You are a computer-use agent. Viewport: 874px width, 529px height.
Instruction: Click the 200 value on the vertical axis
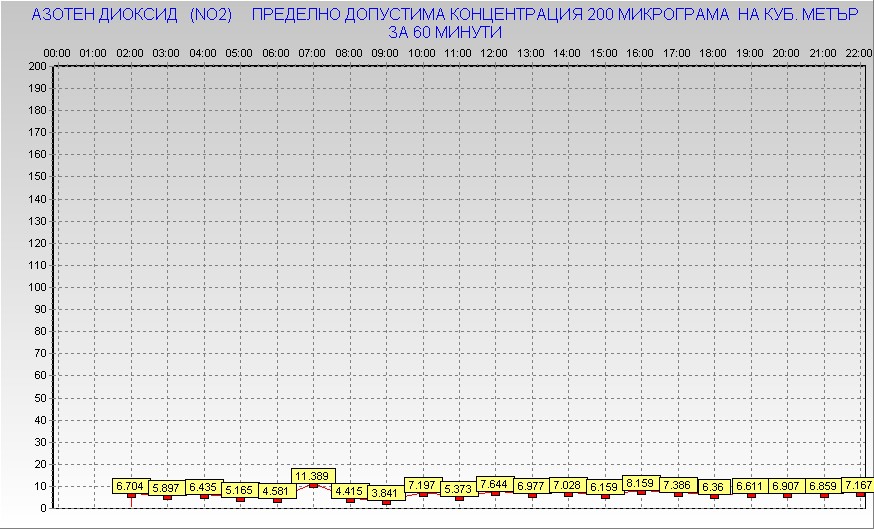coord(37,67)
